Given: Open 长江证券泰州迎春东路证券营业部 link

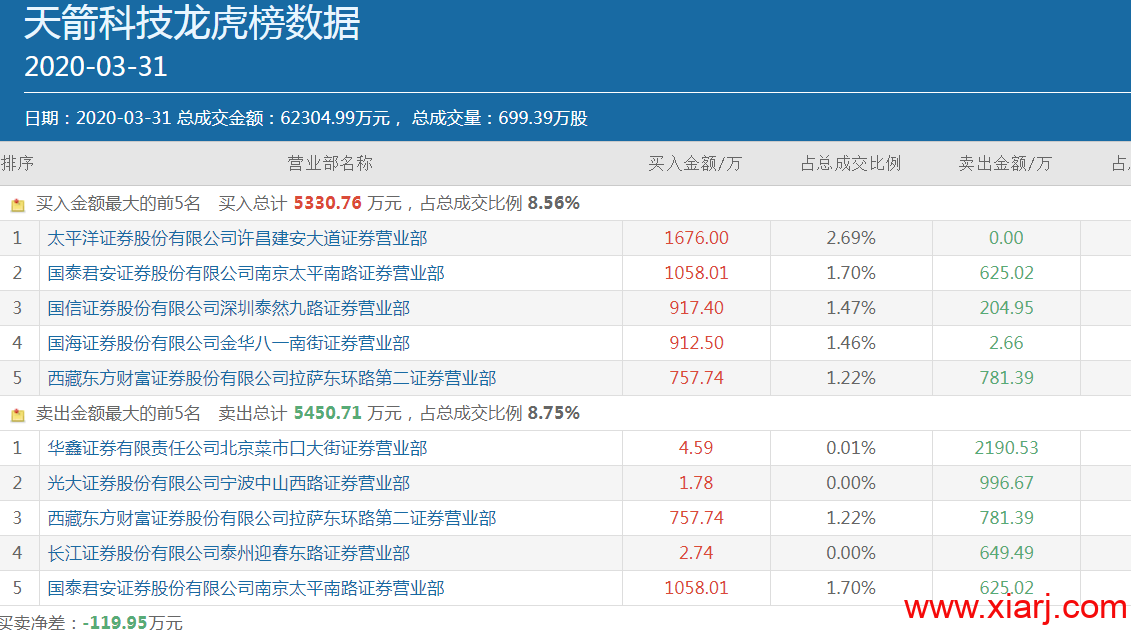Looking at the screenshot, I should click(229, 553).
